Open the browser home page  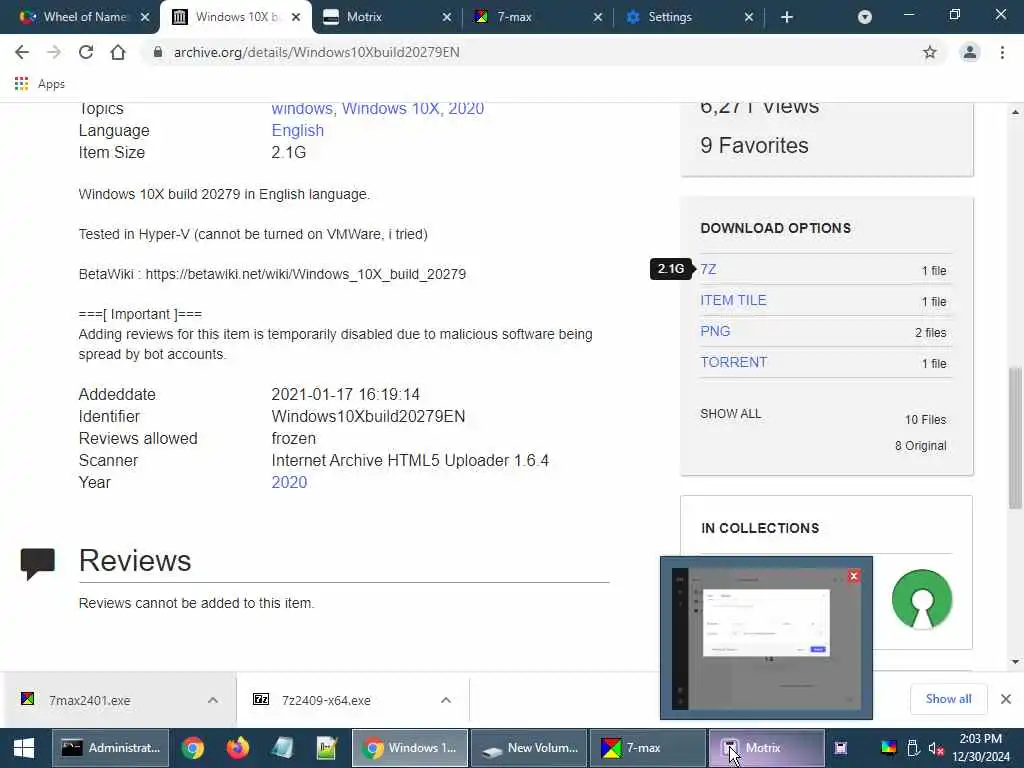[118, 52]
